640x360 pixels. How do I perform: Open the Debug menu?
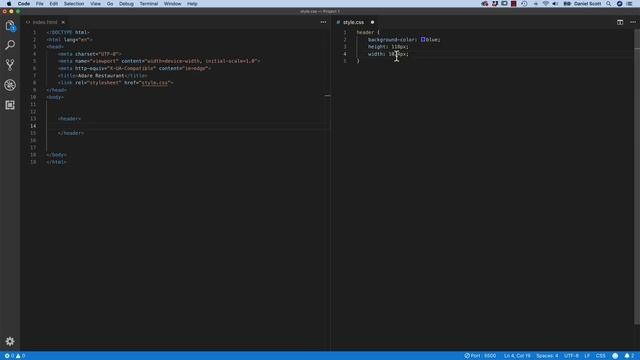tap(126, 4)
